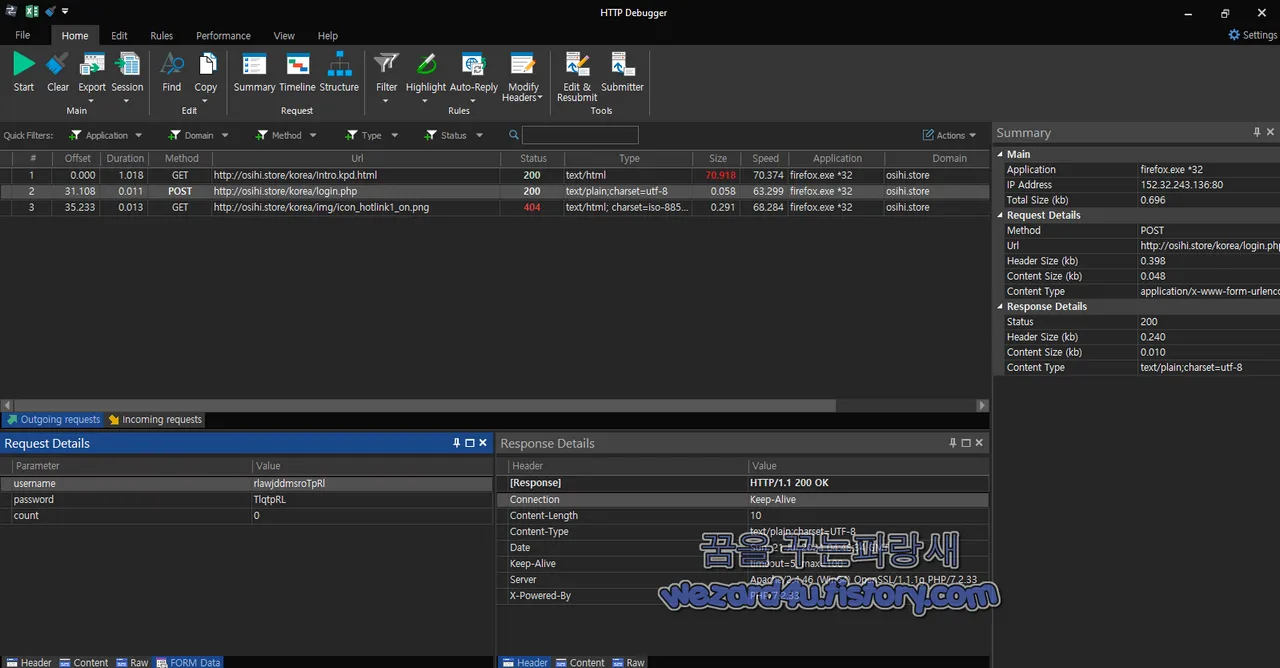Open the Auto-Reply rules tool

coord(473,77)
